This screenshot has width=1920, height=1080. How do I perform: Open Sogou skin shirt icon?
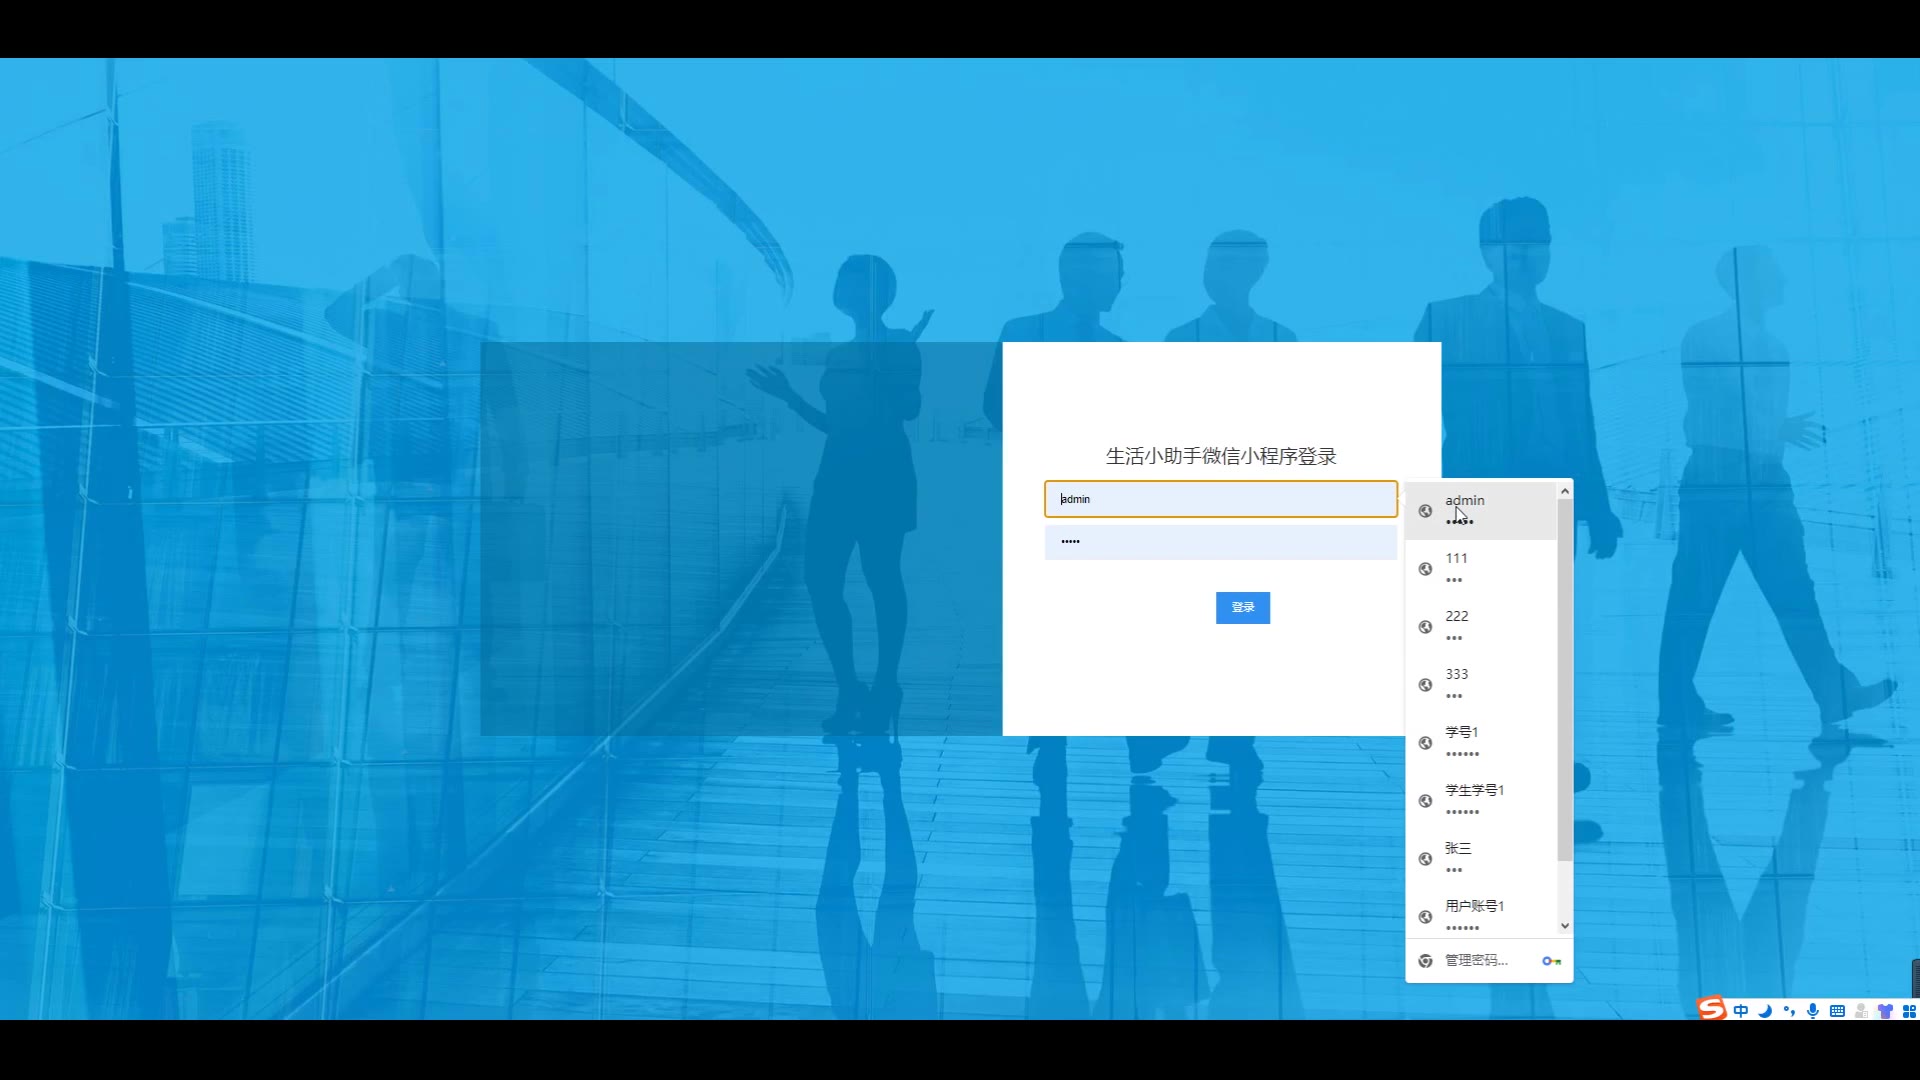click(1885, 1011)
